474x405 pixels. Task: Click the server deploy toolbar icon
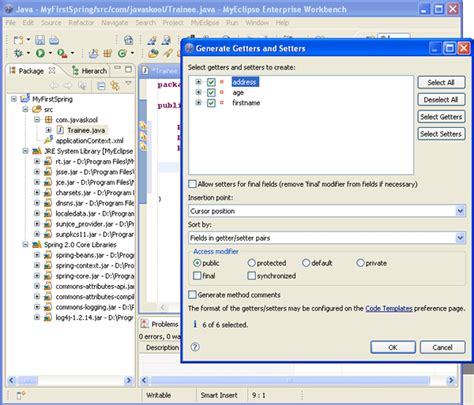(128, 40)
